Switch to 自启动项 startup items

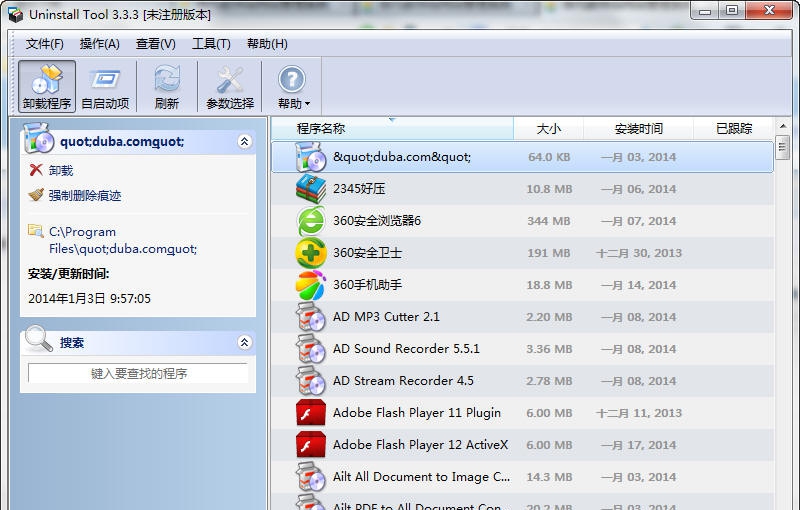point(105,86)
